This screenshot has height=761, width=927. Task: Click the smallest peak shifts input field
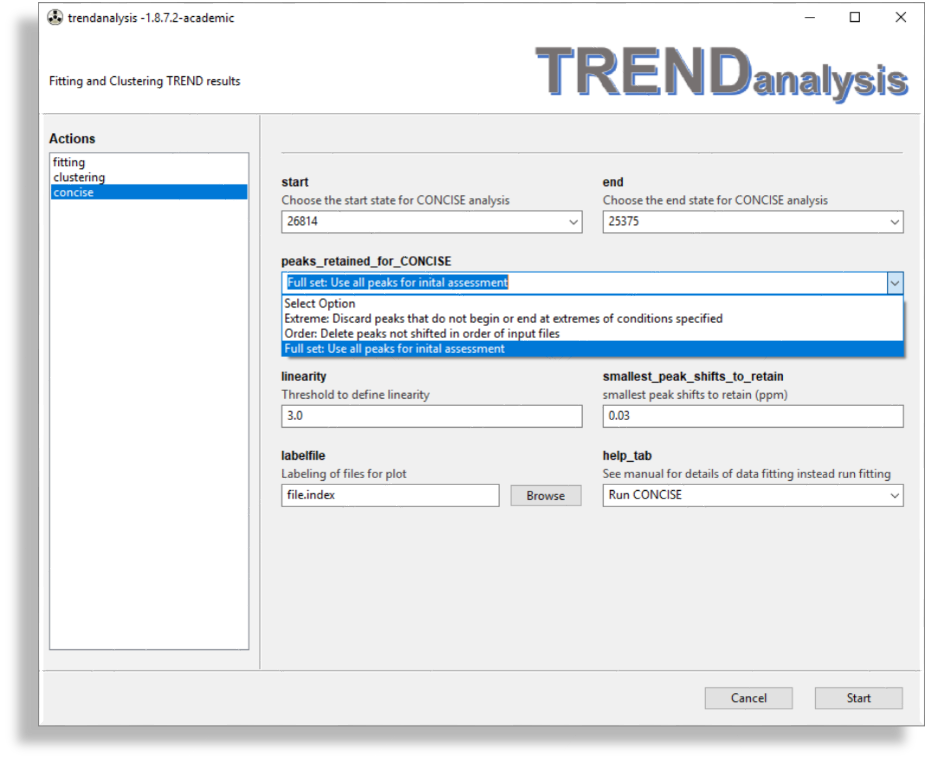(x=752, y=416)
